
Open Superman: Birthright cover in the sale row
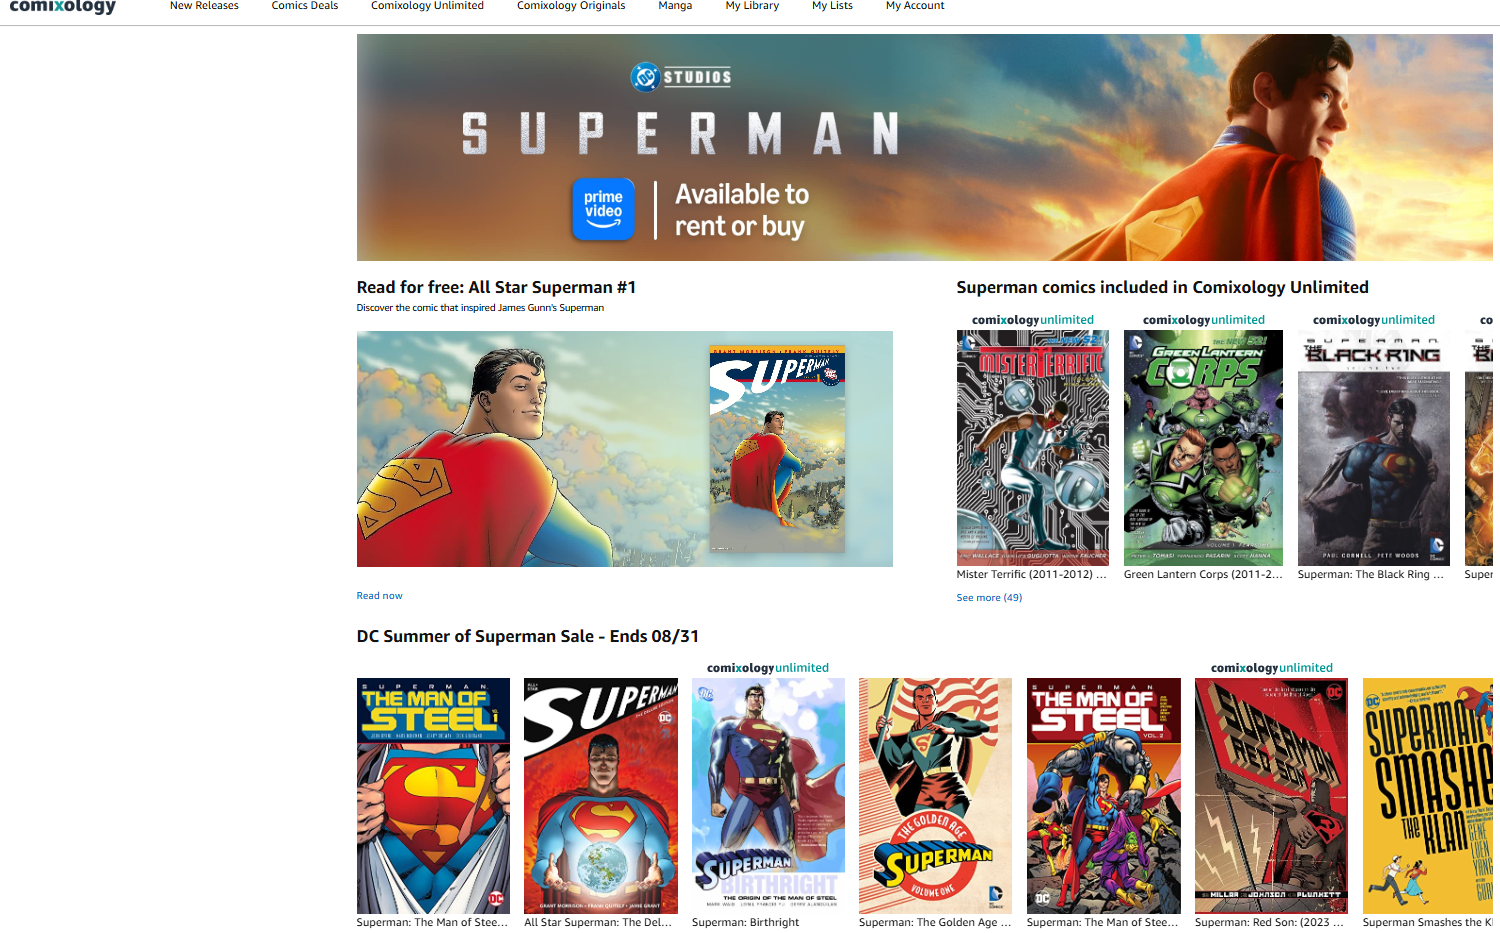click(768, 796)
